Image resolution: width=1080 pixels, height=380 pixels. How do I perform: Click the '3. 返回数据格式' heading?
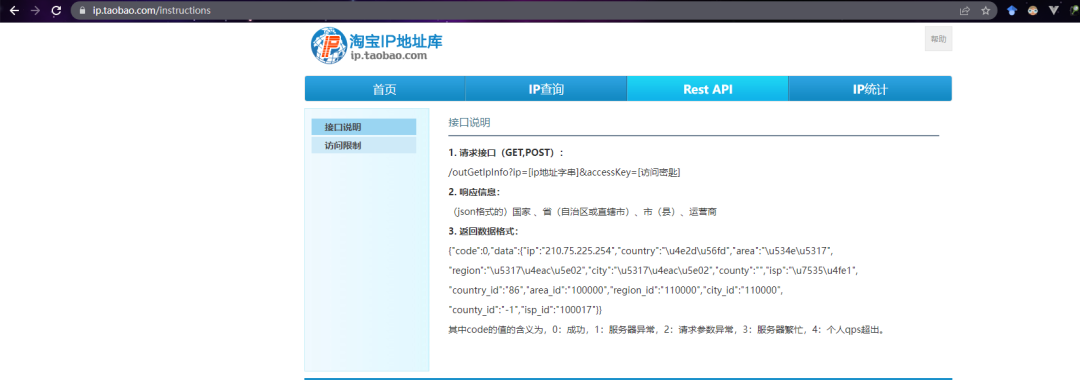[484, 231]
